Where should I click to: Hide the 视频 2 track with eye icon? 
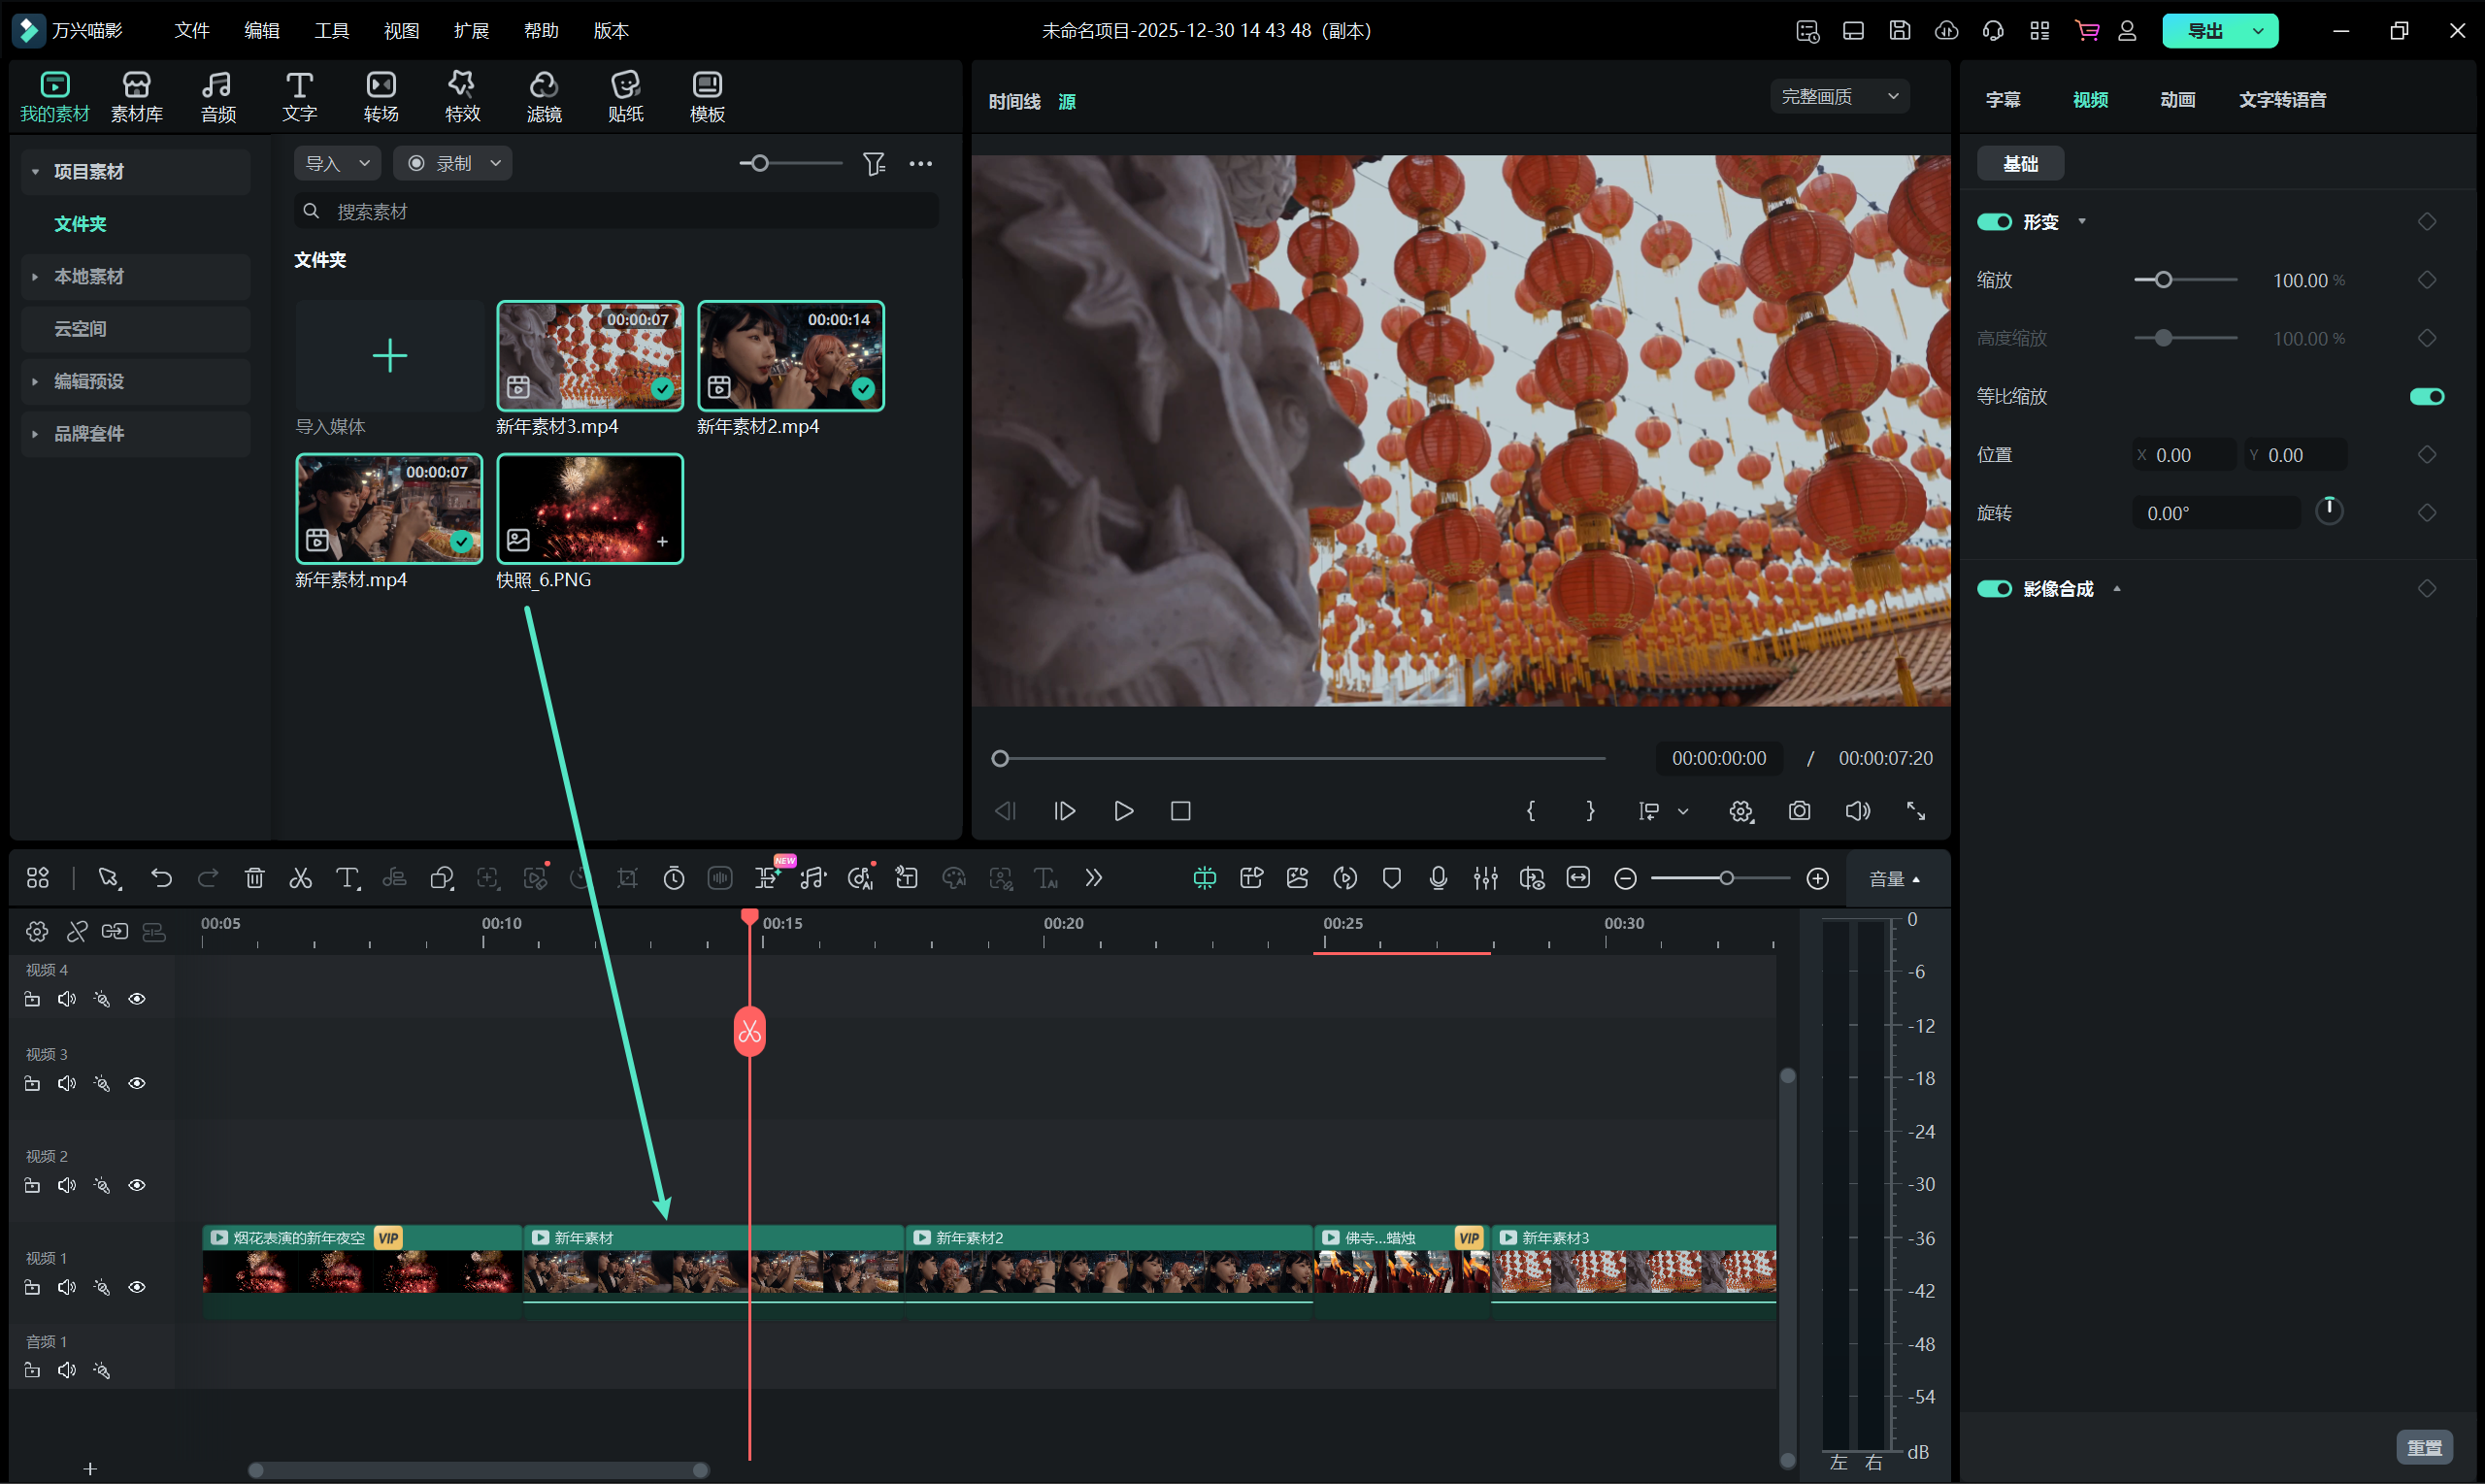(x=137, y=1185)
